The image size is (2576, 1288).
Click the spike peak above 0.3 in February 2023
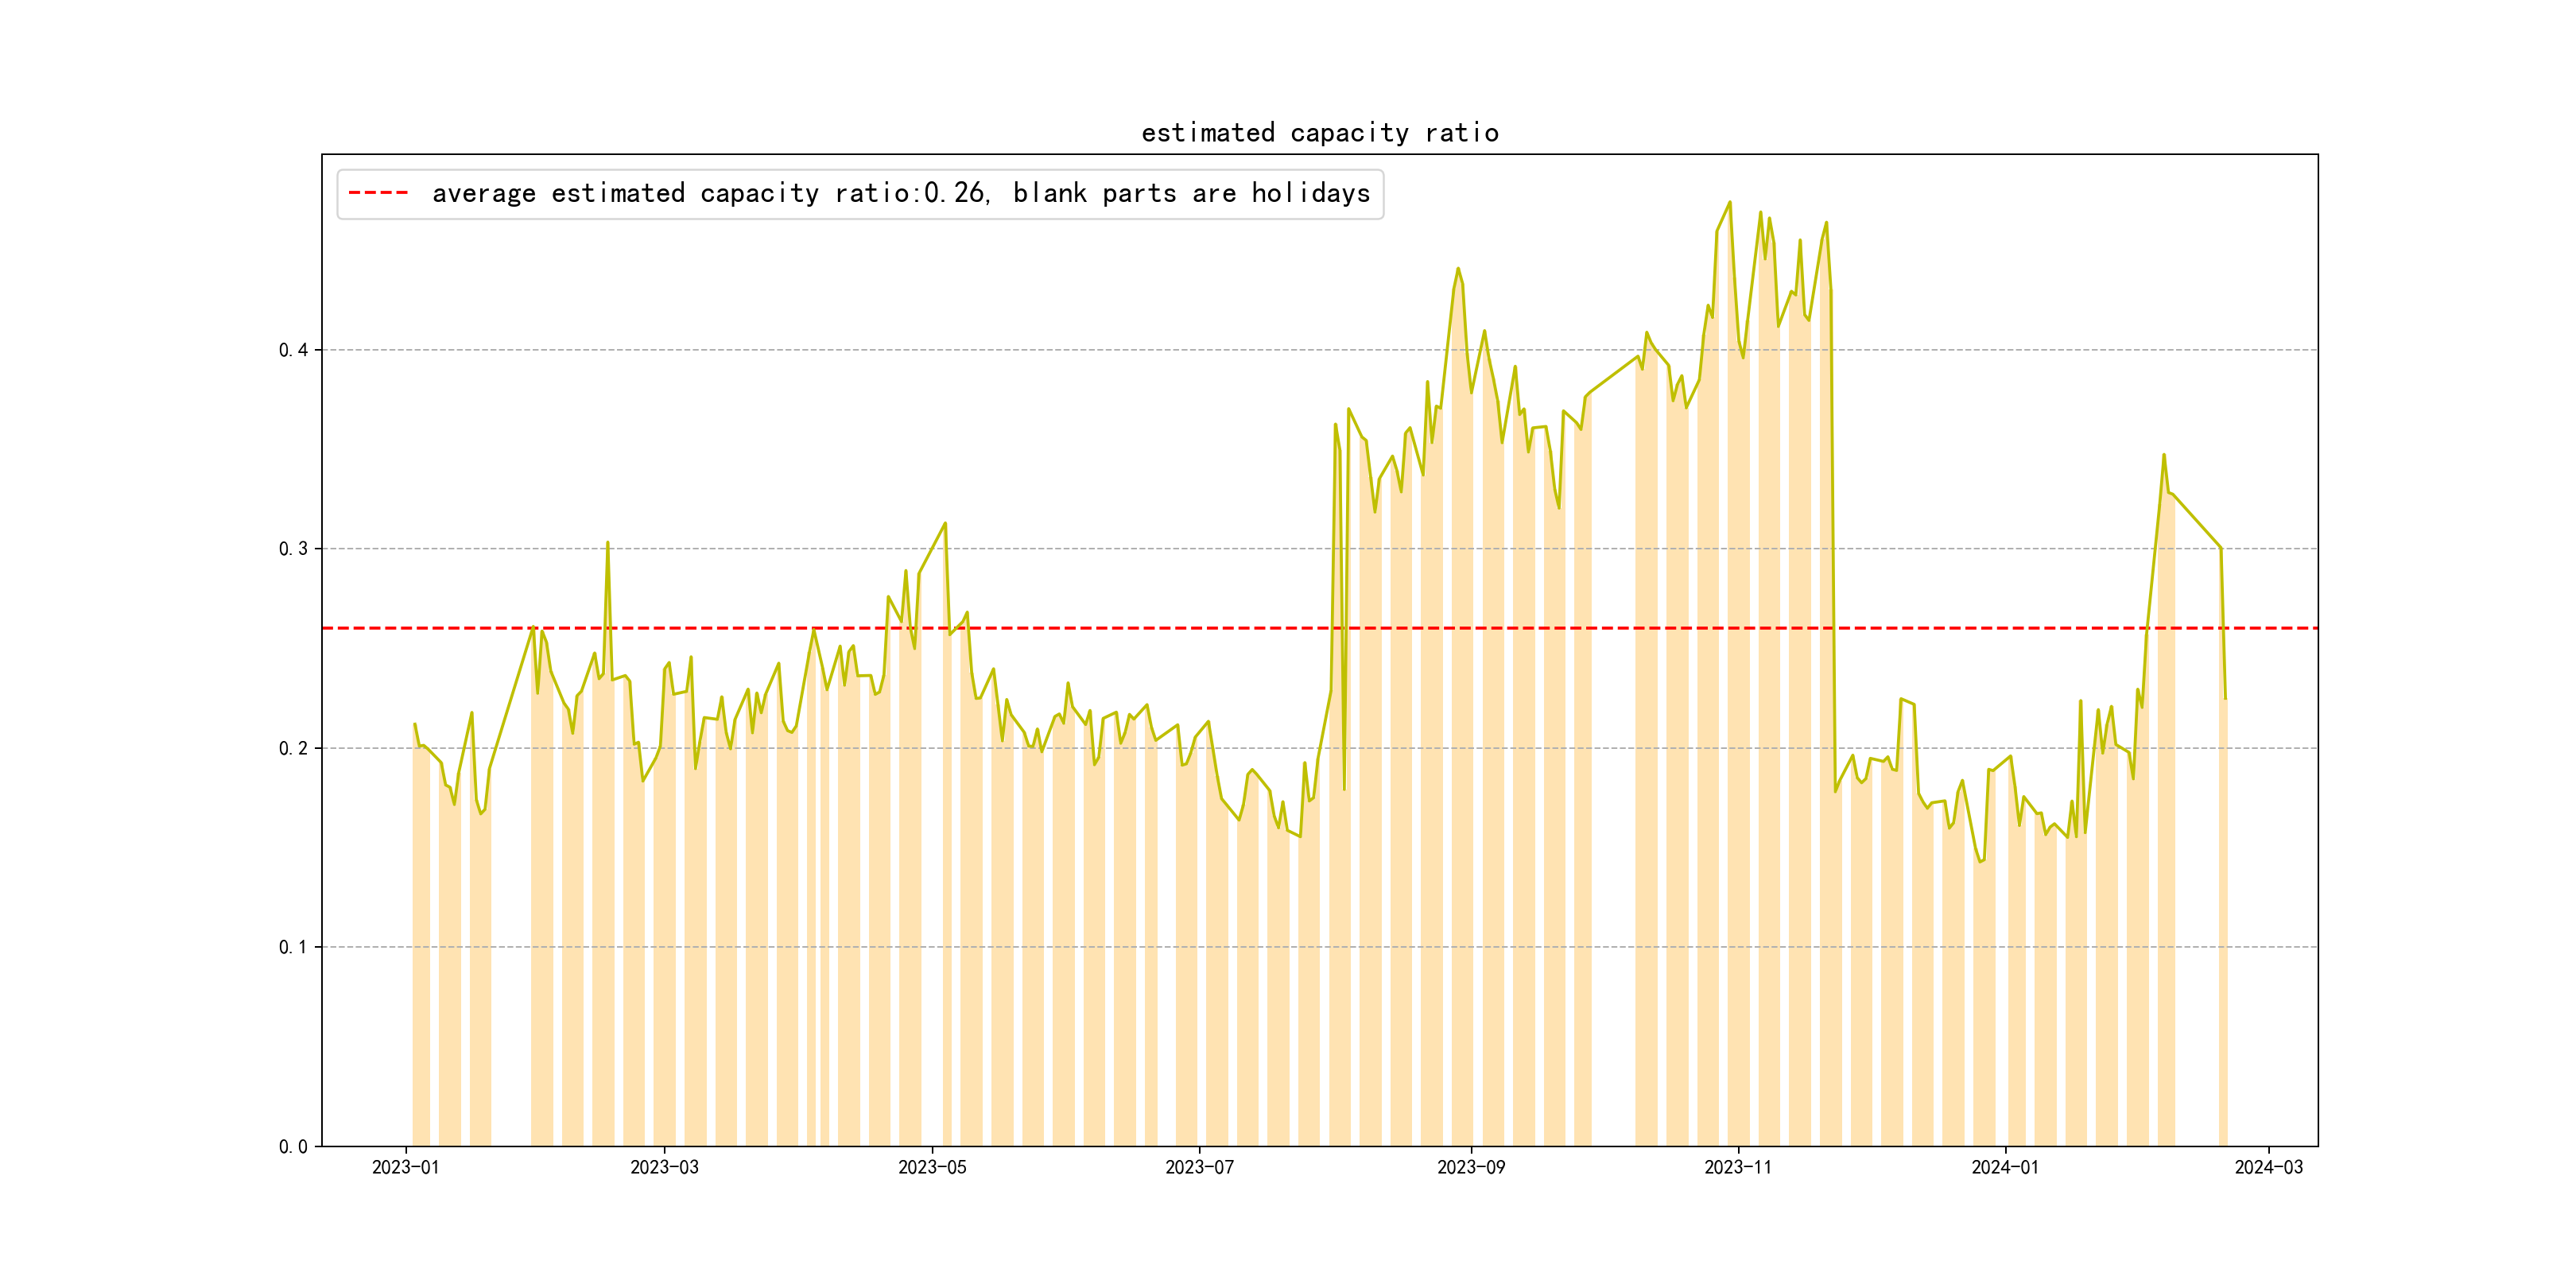(607, 543)
